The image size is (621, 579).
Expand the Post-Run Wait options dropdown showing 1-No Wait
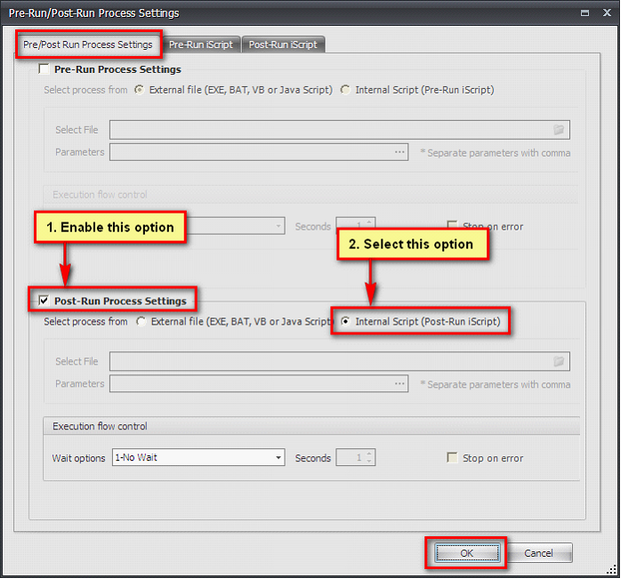pos(279,458)
